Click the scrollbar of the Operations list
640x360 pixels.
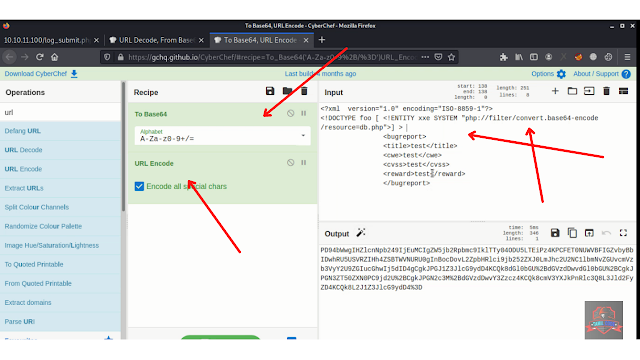(x=123, y=147)
